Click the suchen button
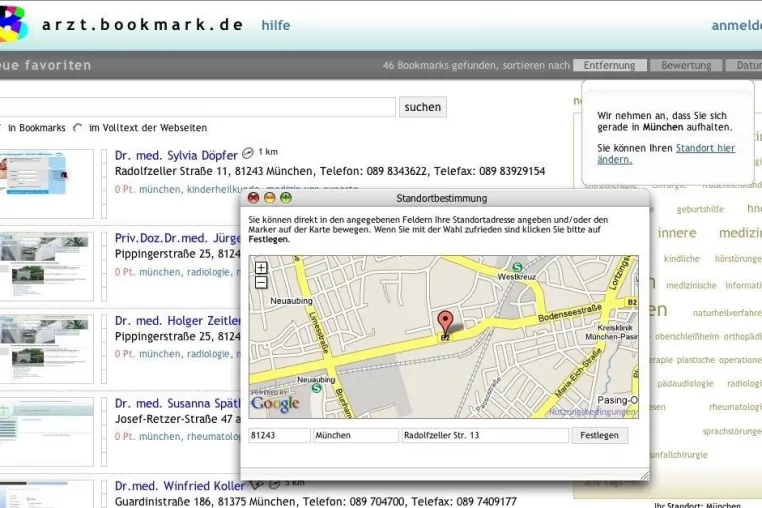Viewport: 762px width, 508px height. [423, 107]
